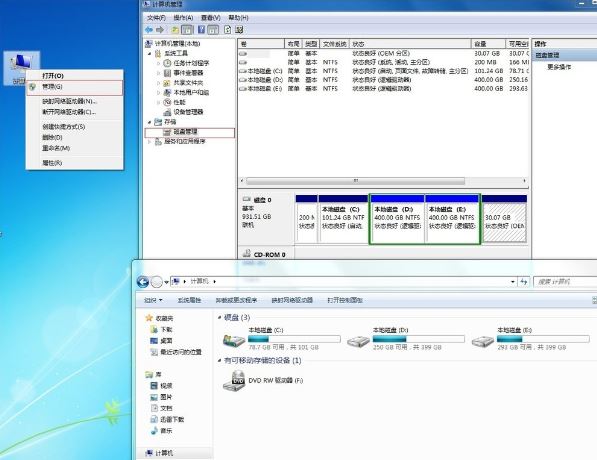Select the 共享文件夹 tree icon
597x460 pixels.
coord(167,83)
